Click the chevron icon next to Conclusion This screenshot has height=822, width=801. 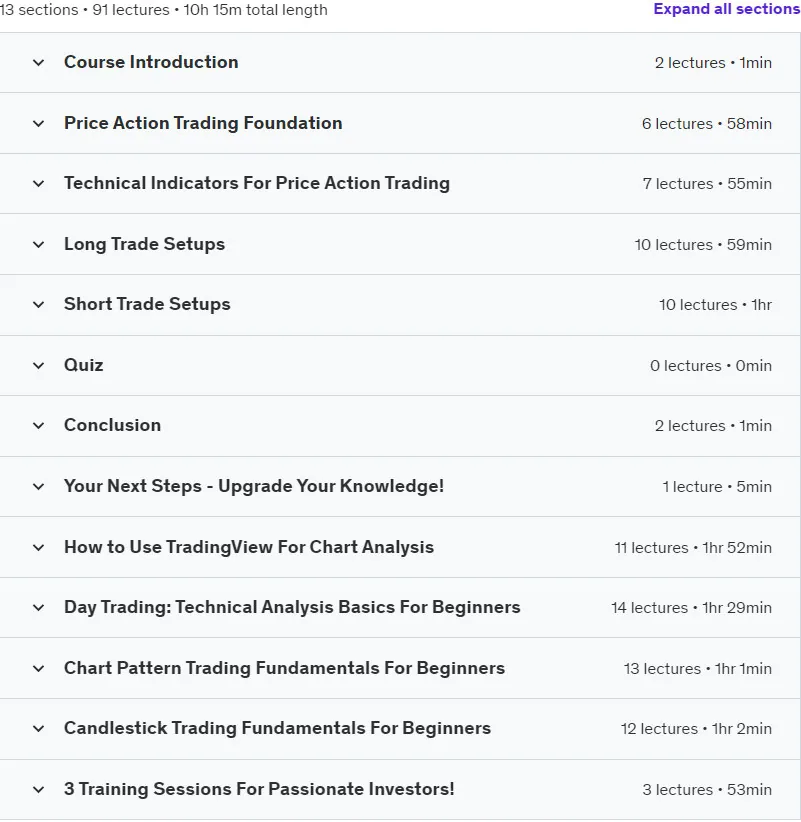[38, 426]
